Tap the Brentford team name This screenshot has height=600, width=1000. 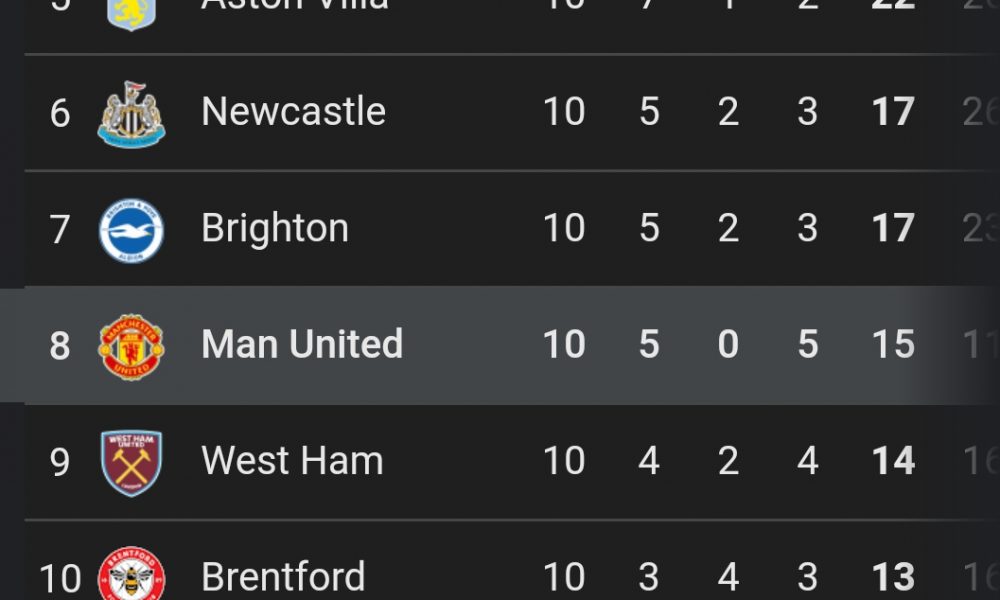pos(283,577)
